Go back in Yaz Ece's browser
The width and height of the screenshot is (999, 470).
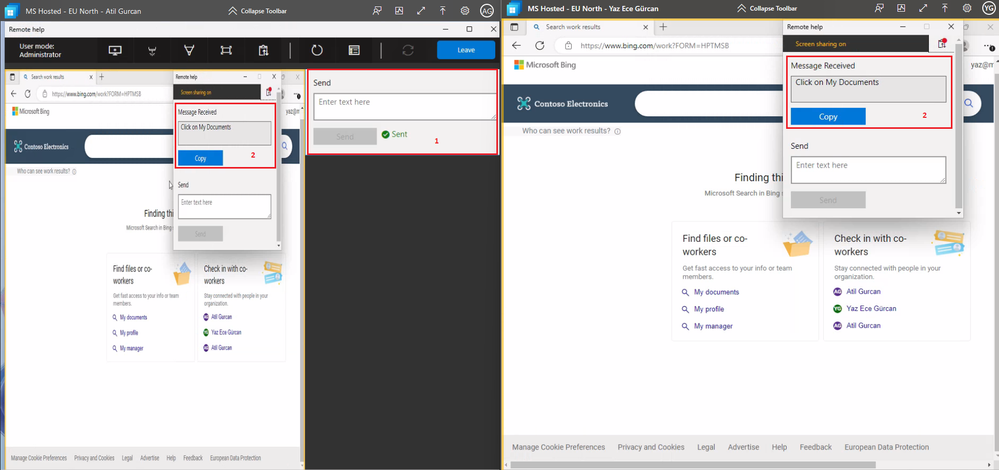pos(517,46)
